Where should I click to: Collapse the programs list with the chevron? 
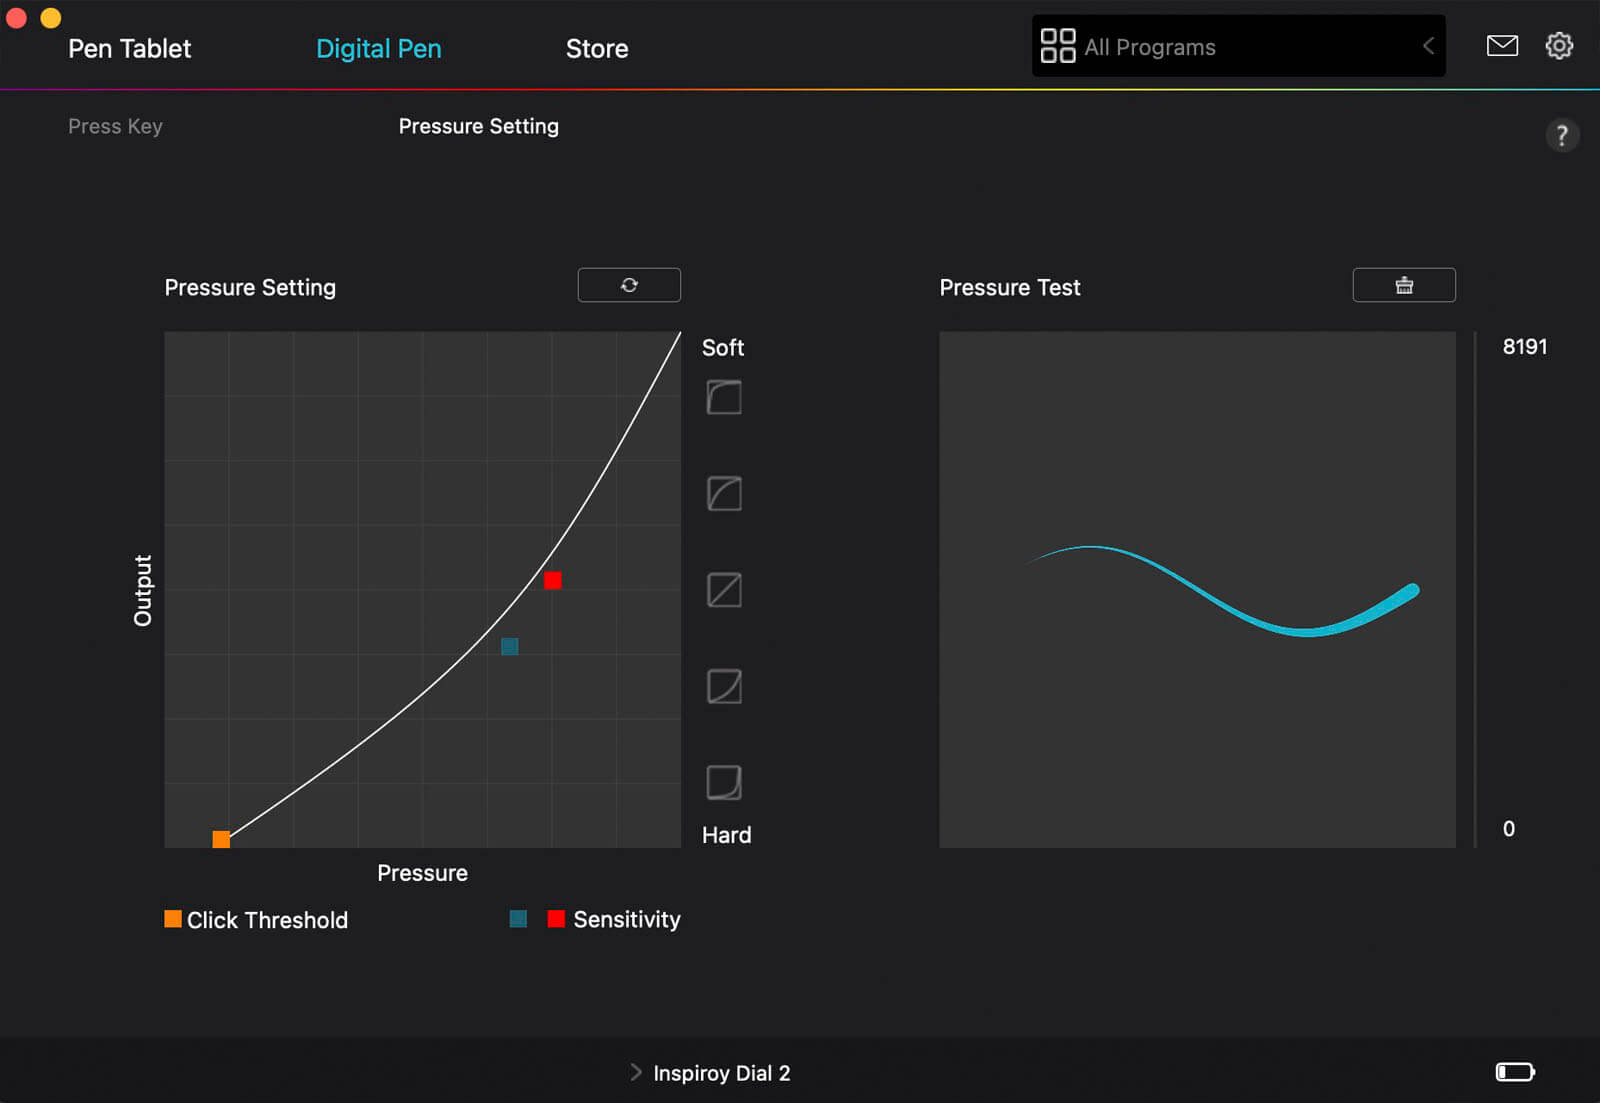pos(1428,46)
